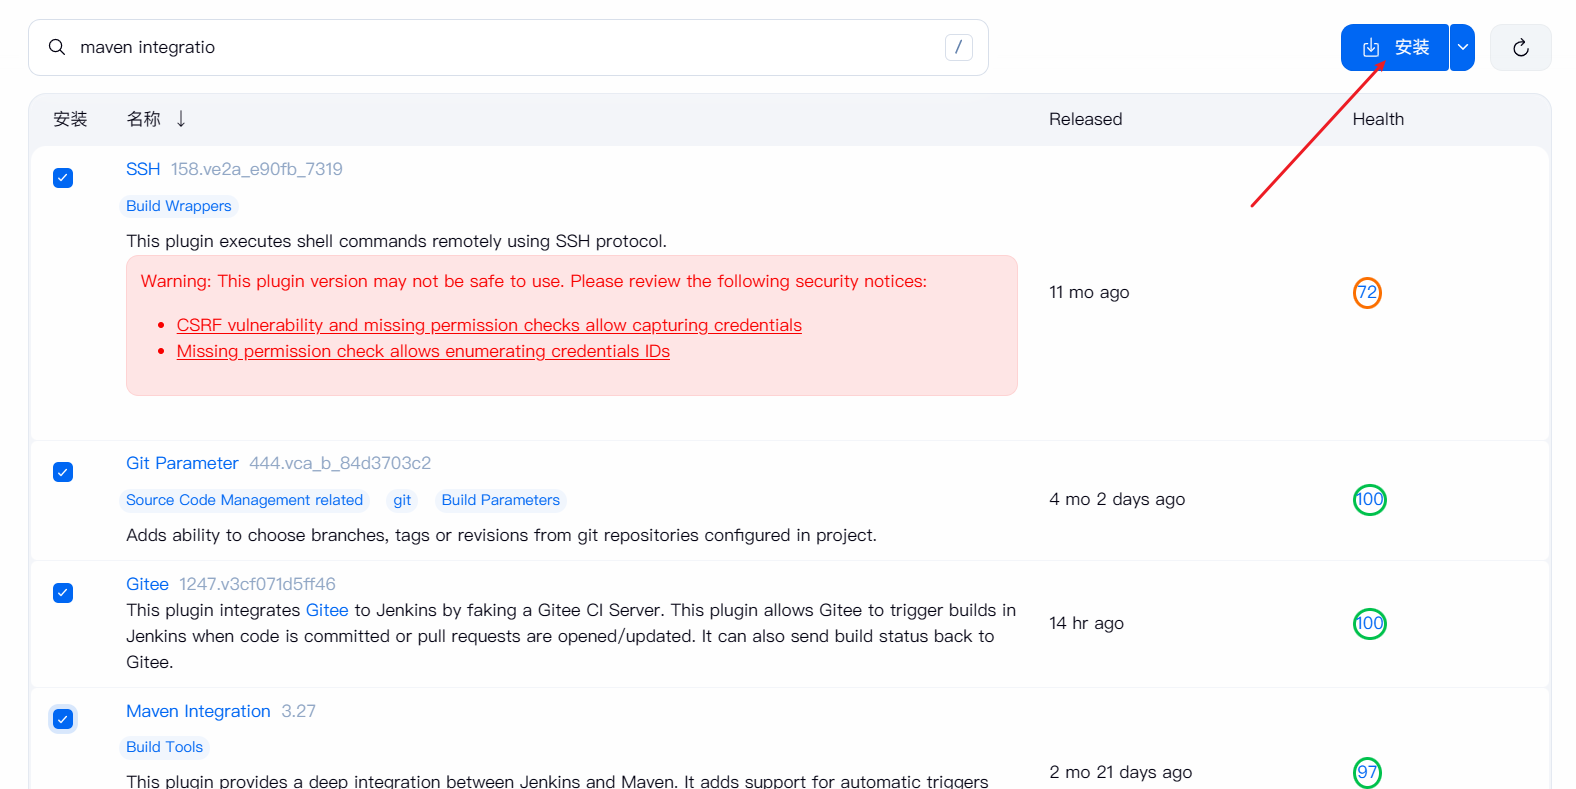Click the slash shortcut key hint icon
The image size is (1576, 789).
958,47
